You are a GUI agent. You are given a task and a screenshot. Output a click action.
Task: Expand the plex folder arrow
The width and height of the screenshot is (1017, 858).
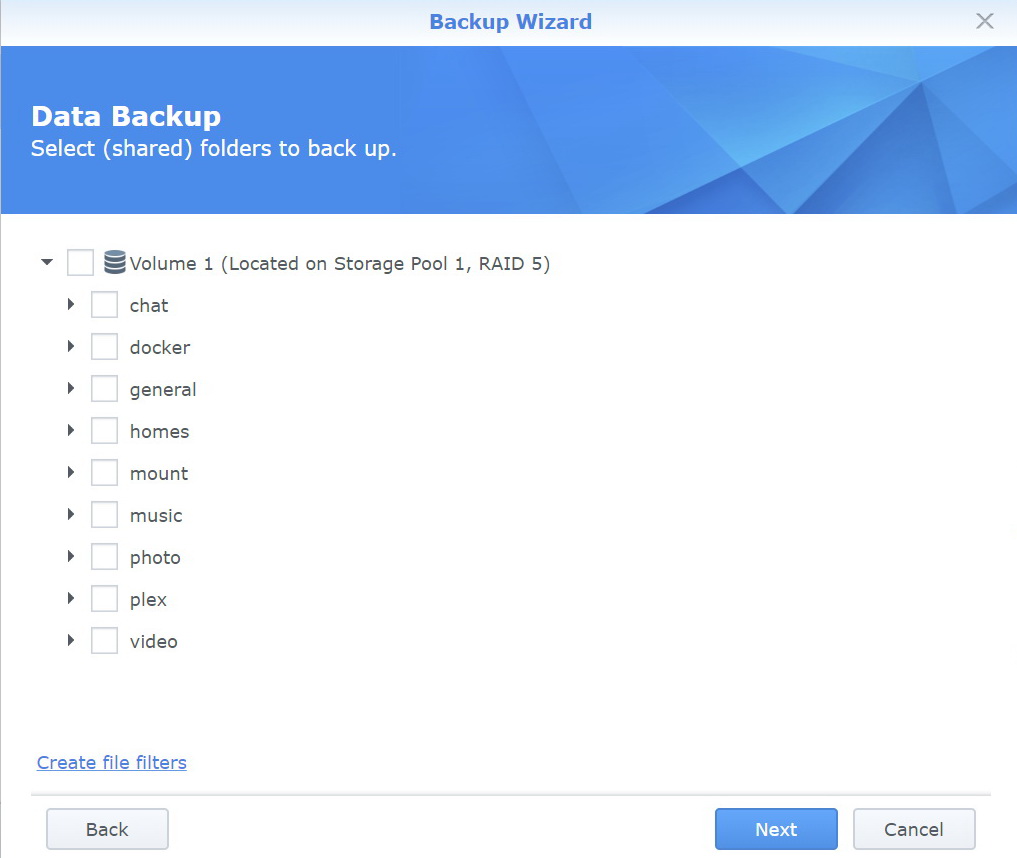pyautogui.click(x=71, y=598)
